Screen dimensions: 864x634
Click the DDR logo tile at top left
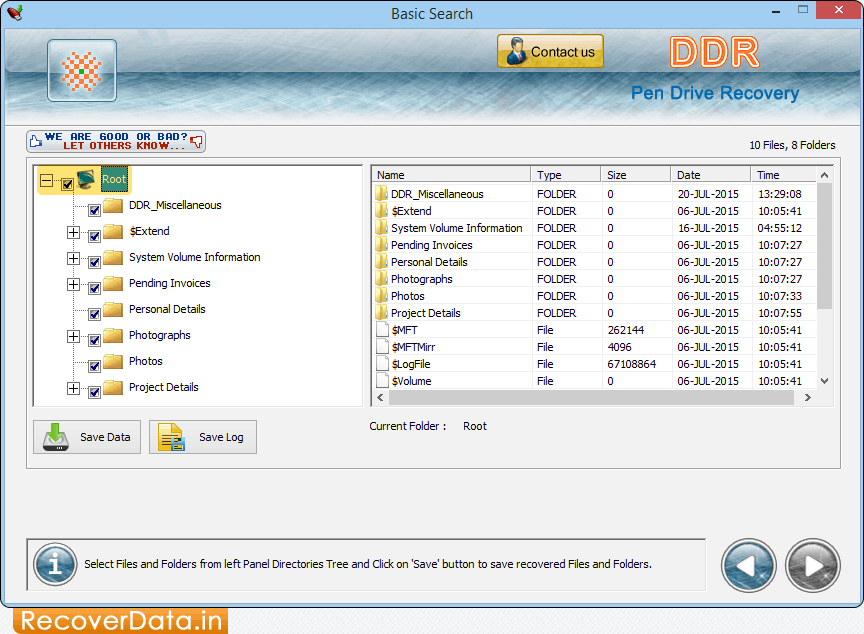click(x=82, y=70)
